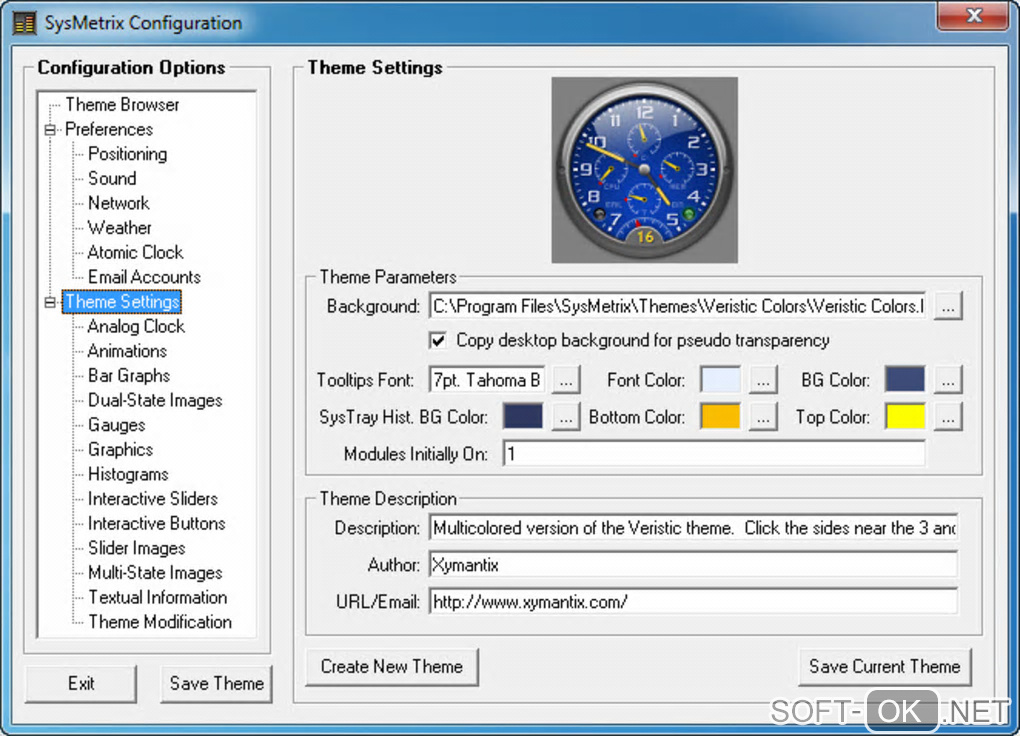Select Textual Information item

pos(157,597)
